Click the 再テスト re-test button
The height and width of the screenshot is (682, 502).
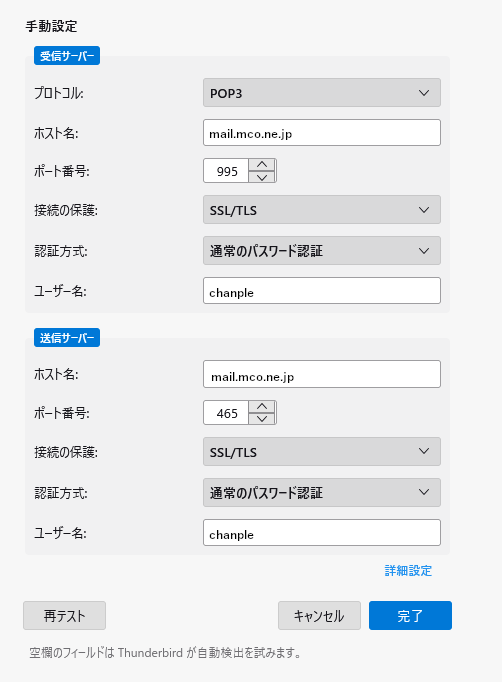[64, 615]
